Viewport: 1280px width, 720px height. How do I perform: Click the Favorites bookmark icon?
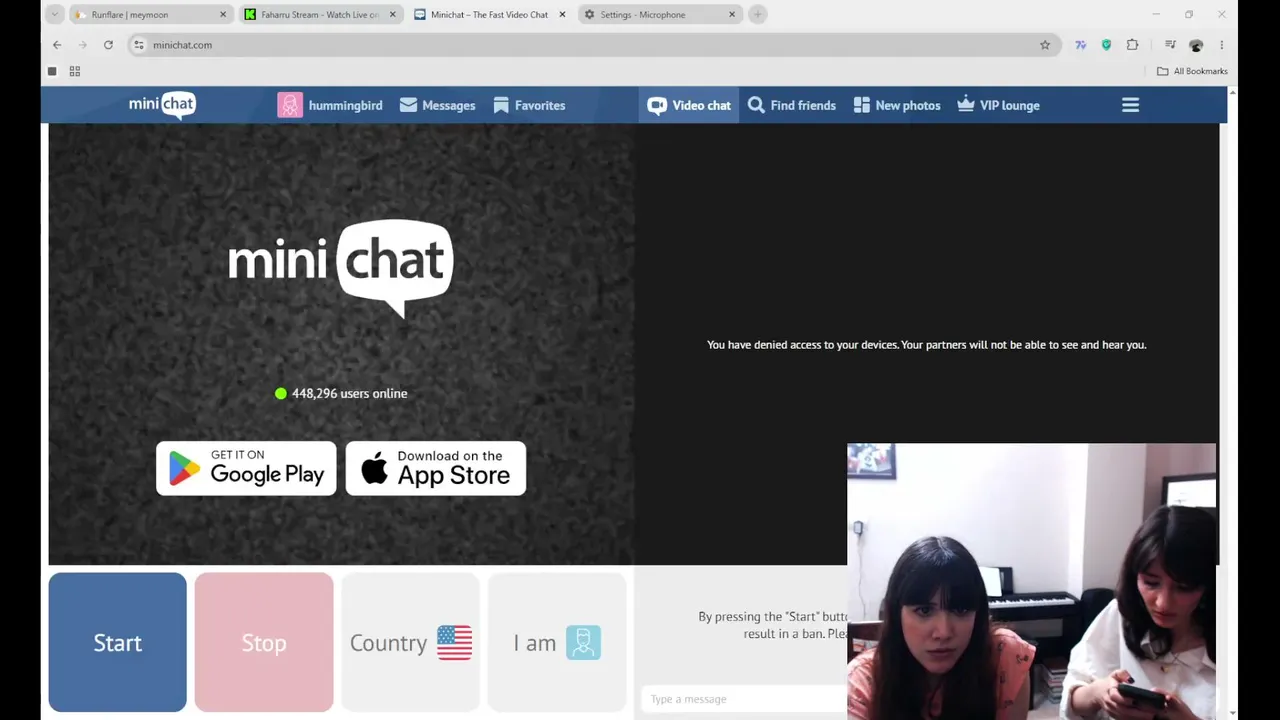[x=501, y=105]
